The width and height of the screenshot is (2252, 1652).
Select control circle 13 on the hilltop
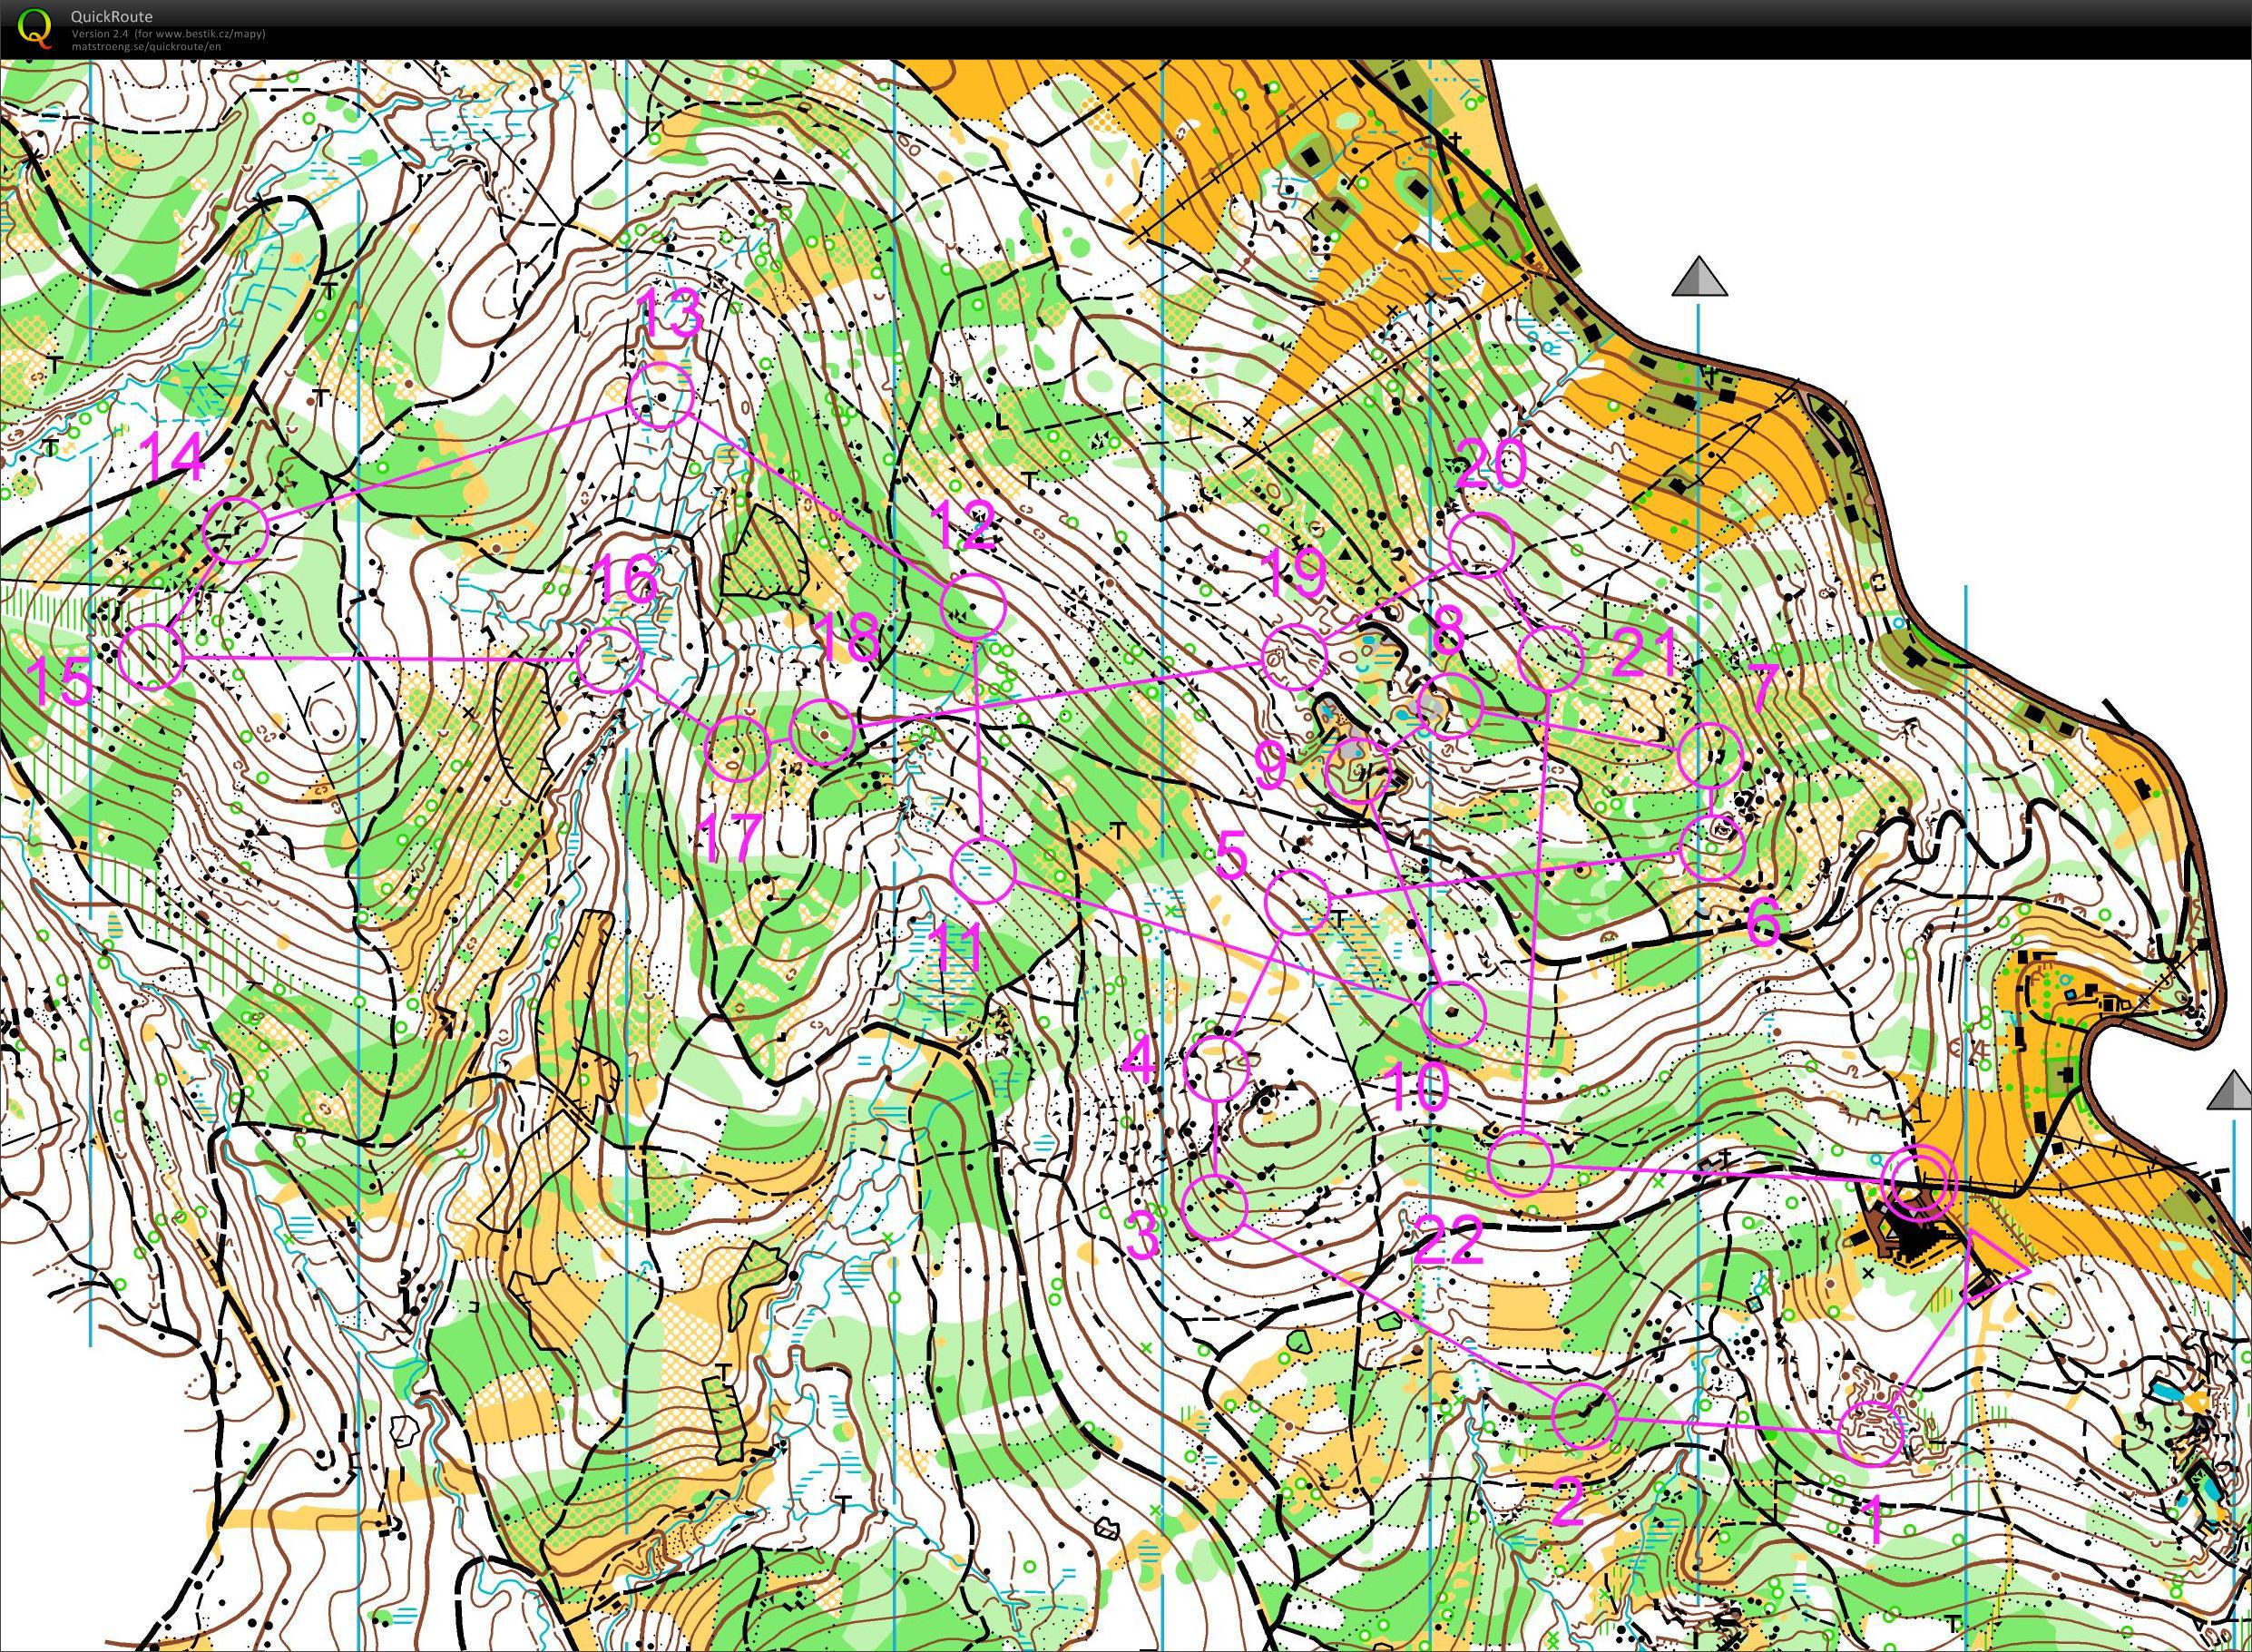pos(660,397)
